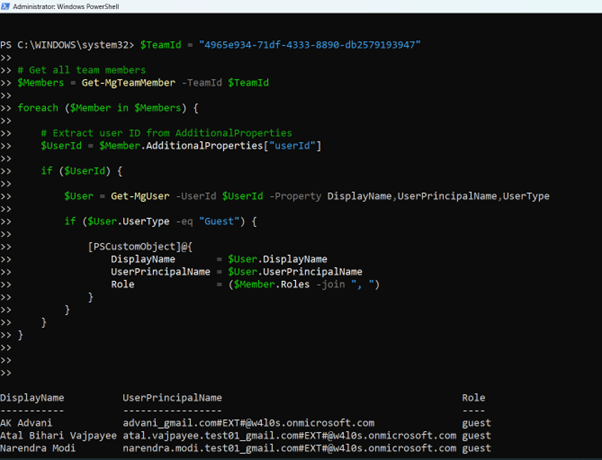Click the UserPrincipalName column header in output

tap(172, 398)
